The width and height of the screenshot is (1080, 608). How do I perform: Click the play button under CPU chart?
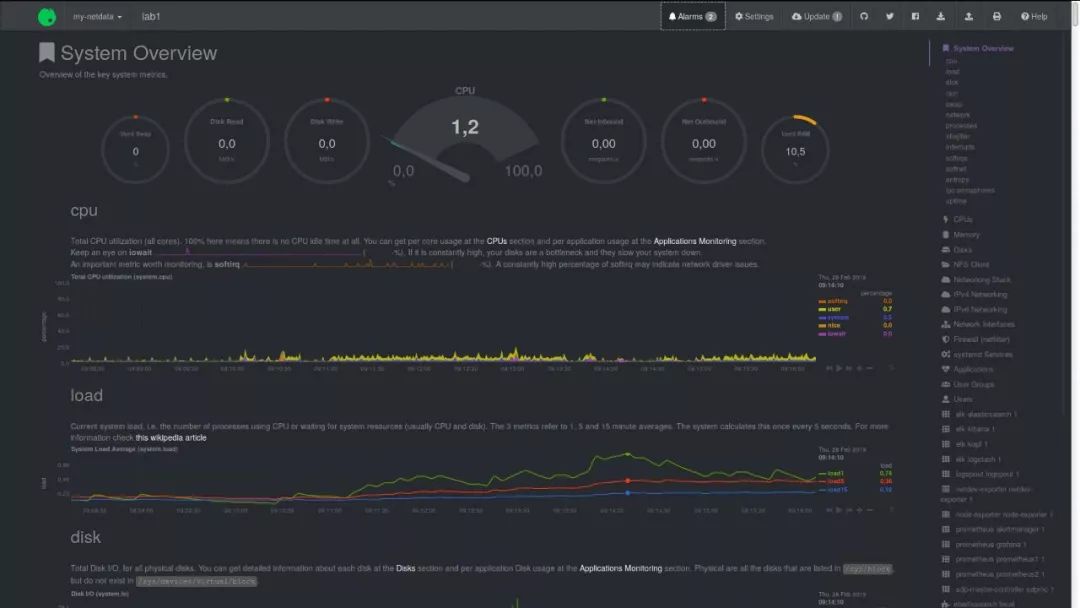click(x=839, y=368)
